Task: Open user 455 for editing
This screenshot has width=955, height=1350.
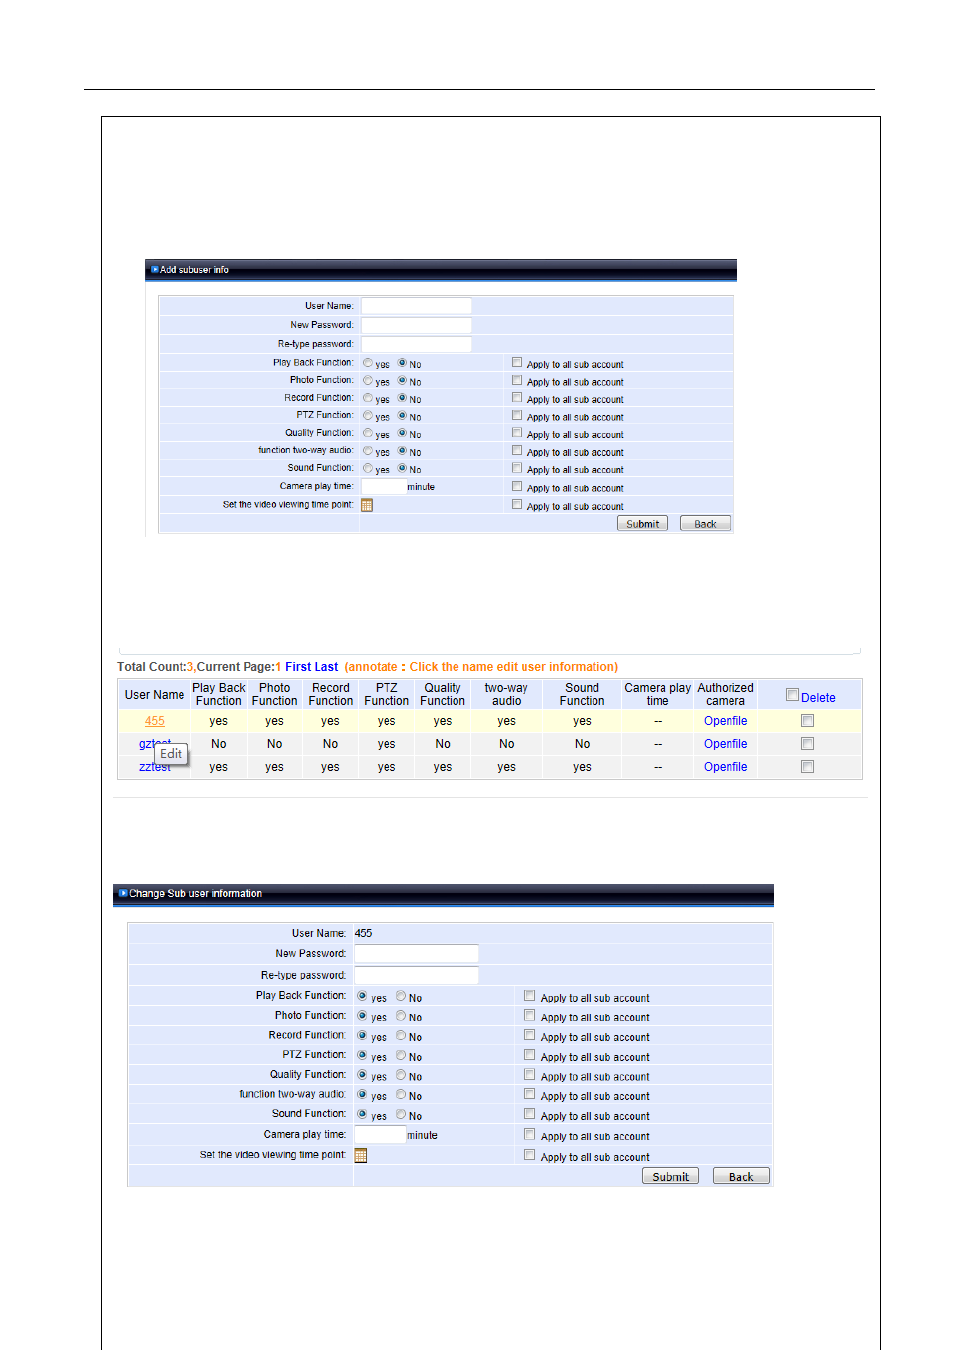Action: click(x=155, y=721)
